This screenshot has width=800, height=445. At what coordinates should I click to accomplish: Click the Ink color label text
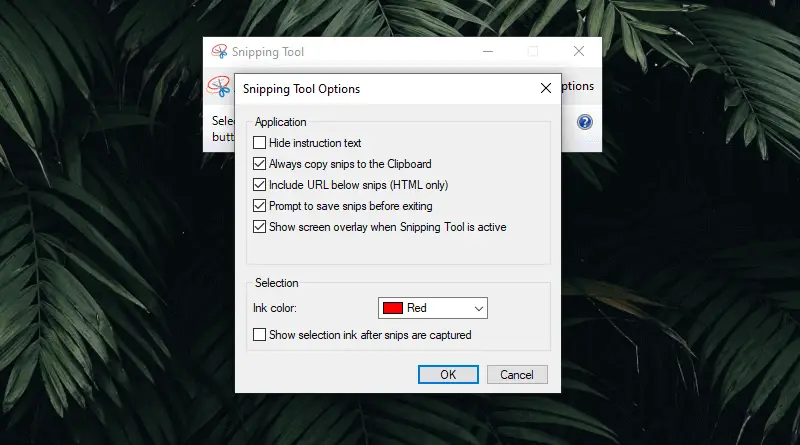click(274, 308)
